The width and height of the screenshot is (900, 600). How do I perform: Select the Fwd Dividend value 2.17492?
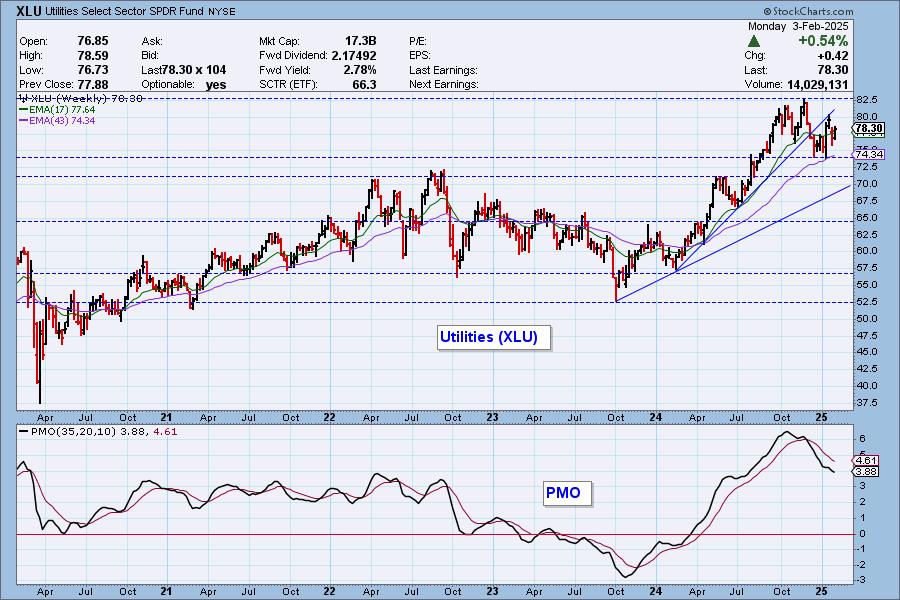click(354, 55)
